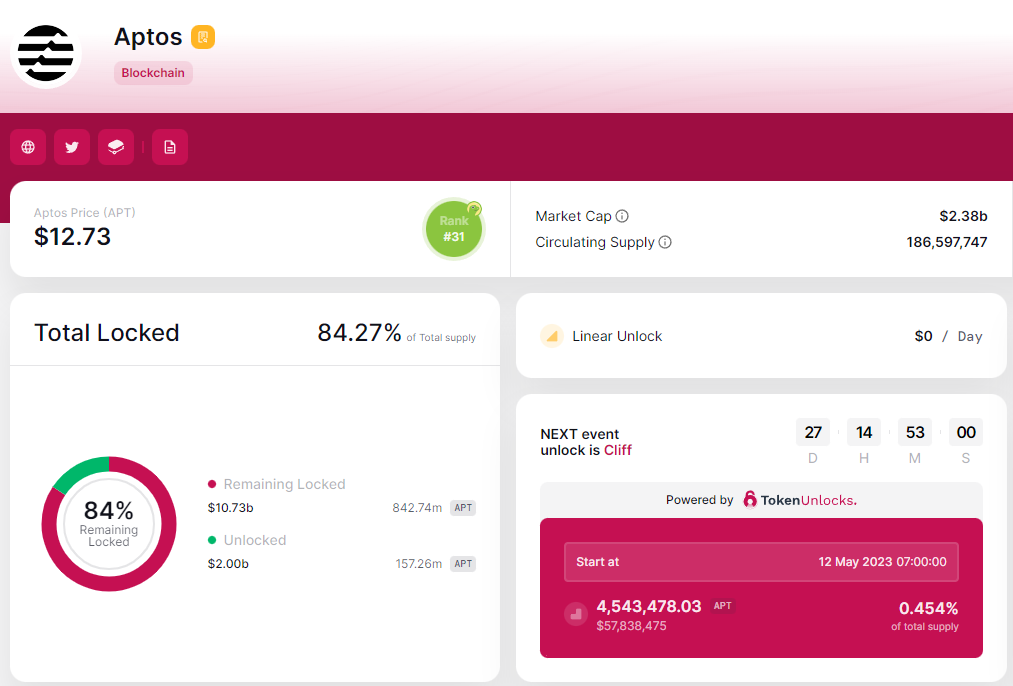Image resolution: width=1013 pixels, height=686 pixels.
Task: Click the green Unlocked legend dot
Action: tap(212, 540)
